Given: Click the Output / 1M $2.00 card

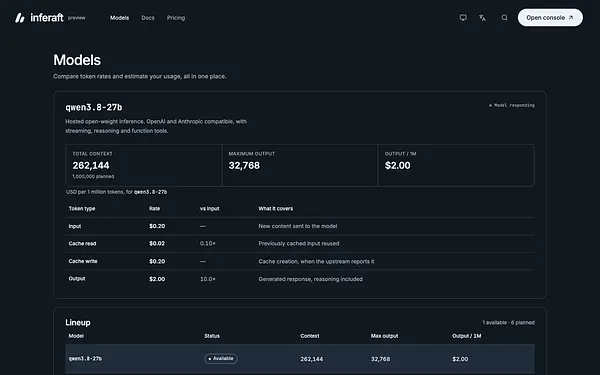Looking at the screenshot, I should [x=456, y=165].
